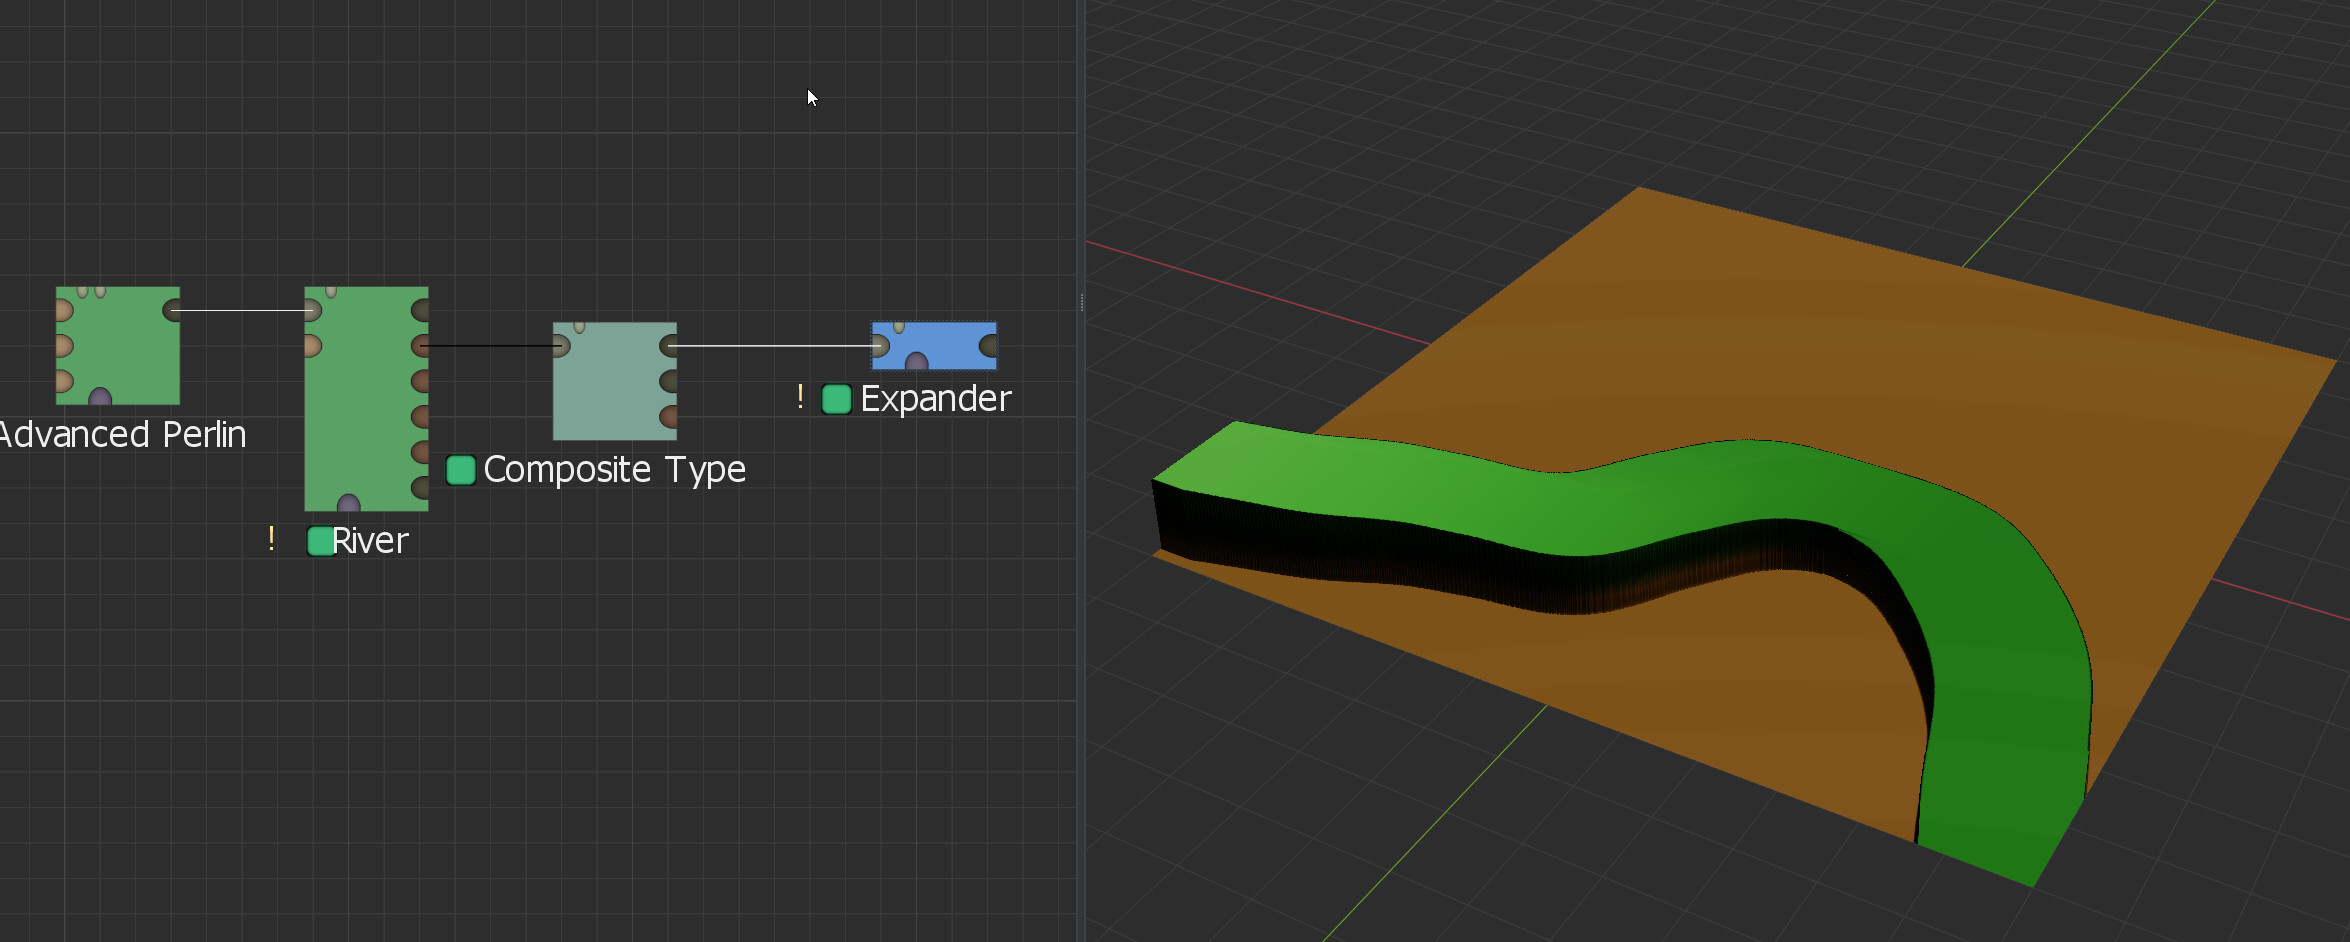
Task: Click the purple mask port under Advanced Perlin
Action: click(100, 397)
